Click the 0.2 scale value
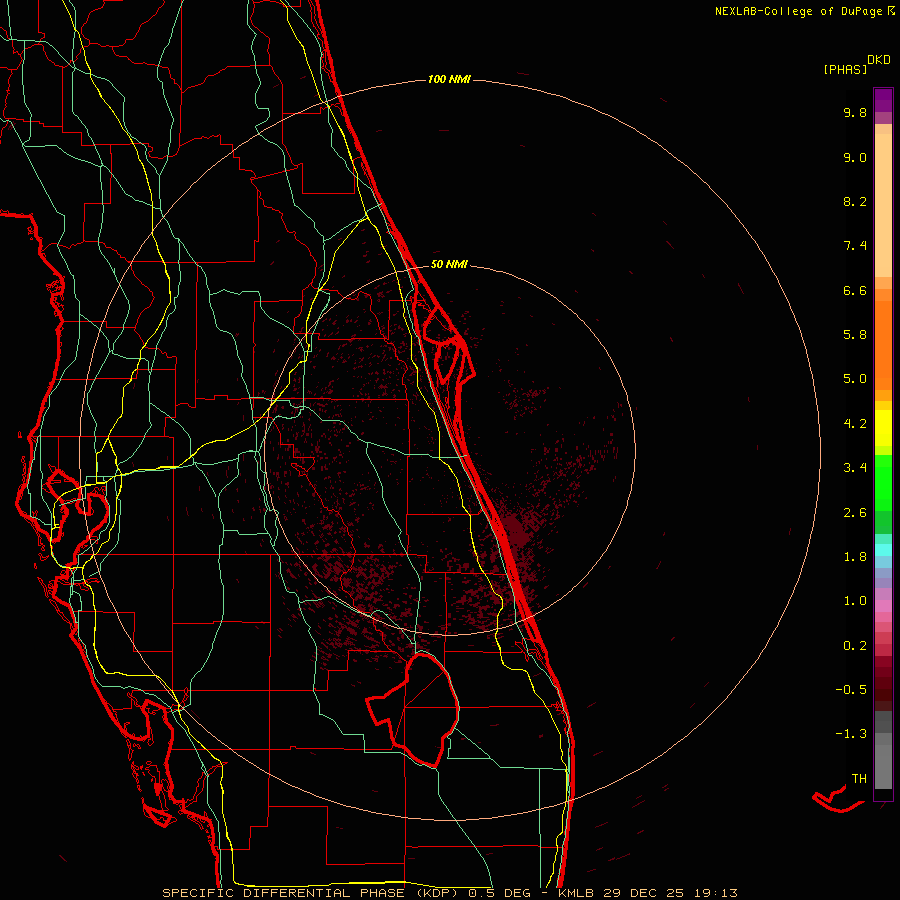900x900 pixels. [x=855, y=646]
